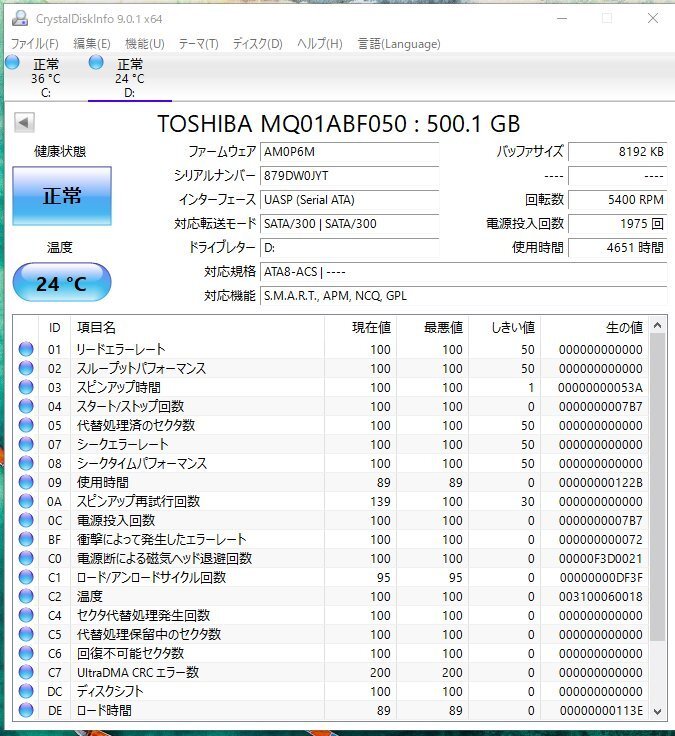Click status icon of ID 09 使用時間 row
This screenshot has height=736, width=675.
(26, 482)
